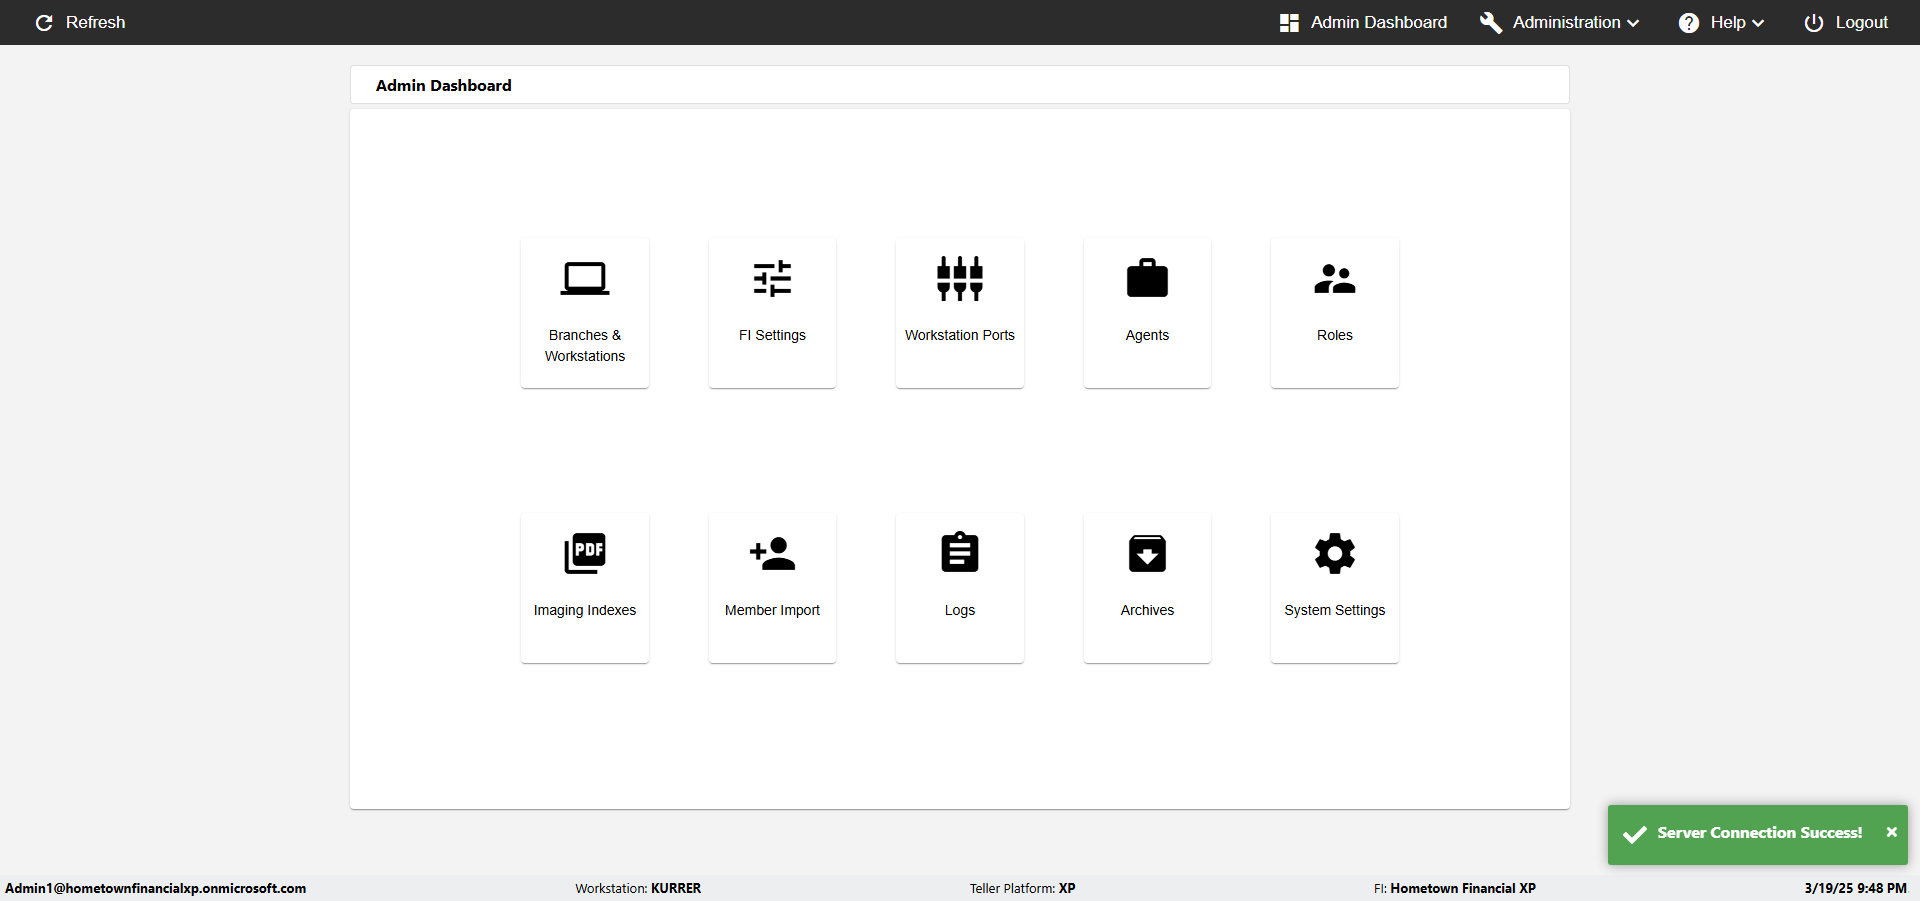The width and height of the screenshot is (1920, 901).
Task: Select the Branches & Workstations label
Action: (x=585, y=346)
